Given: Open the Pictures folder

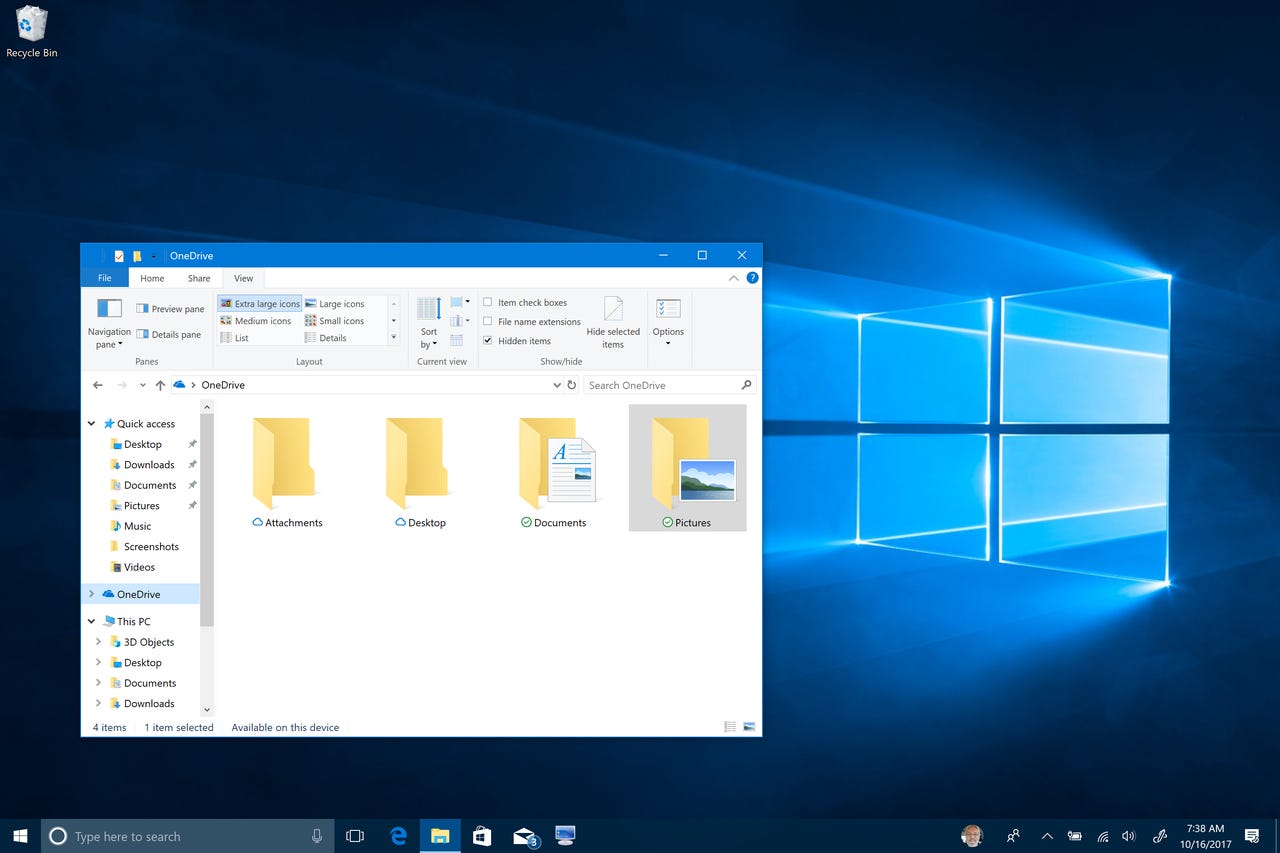Looking at the screenshot, I should (687, 465).
